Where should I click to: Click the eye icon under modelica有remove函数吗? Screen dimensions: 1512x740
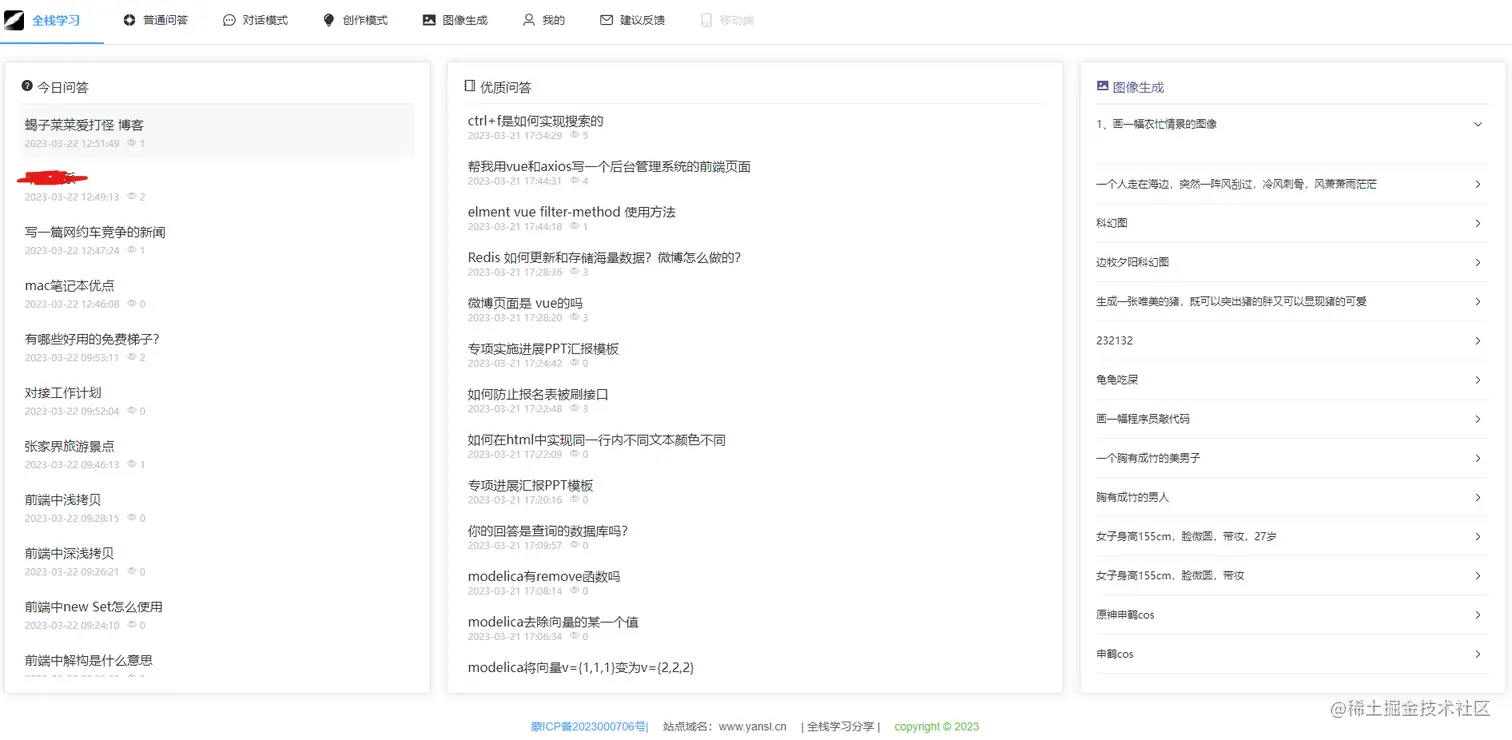[575, 590]
